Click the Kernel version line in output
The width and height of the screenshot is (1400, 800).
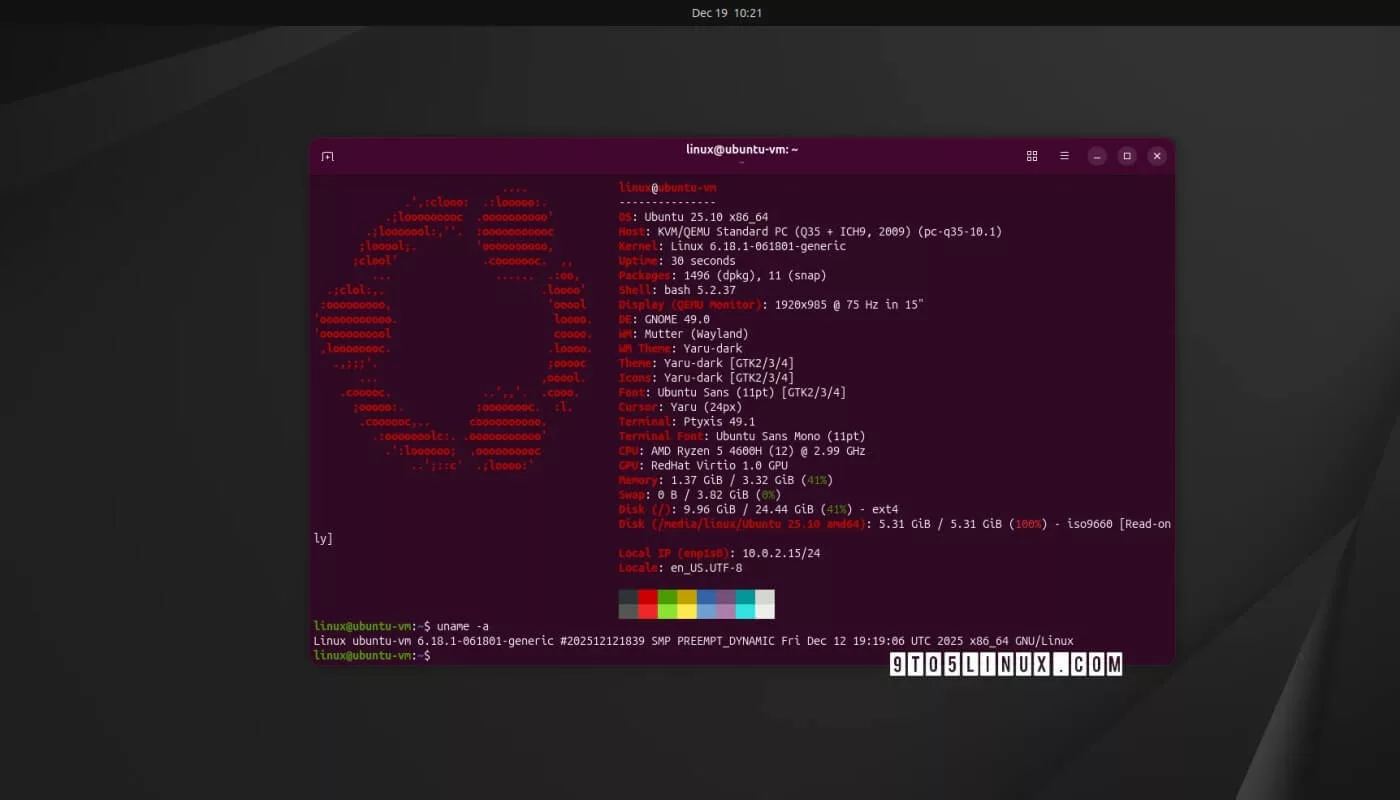(732, 246)
